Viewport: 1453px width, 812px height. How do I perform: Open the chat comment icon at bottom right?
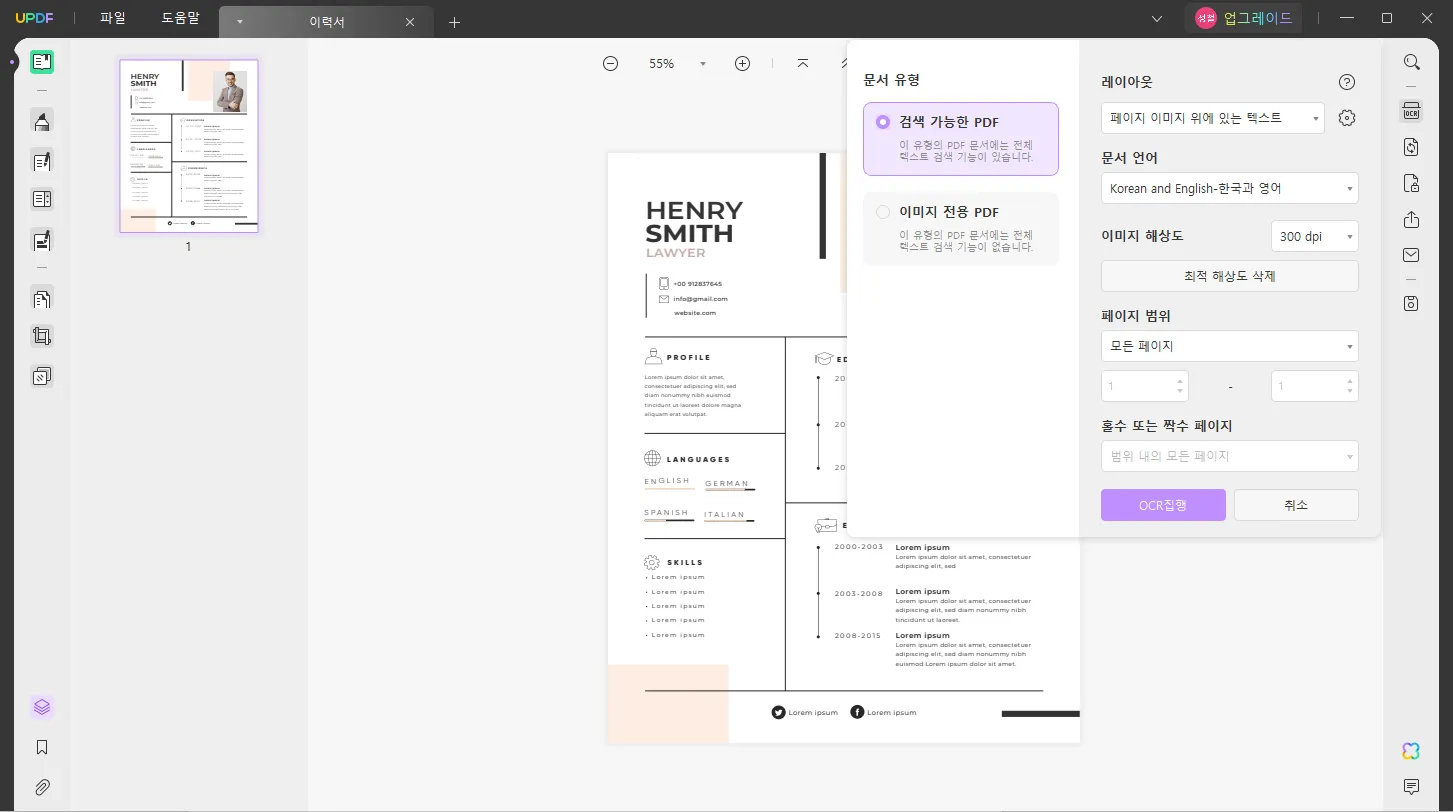(1411, 786)
